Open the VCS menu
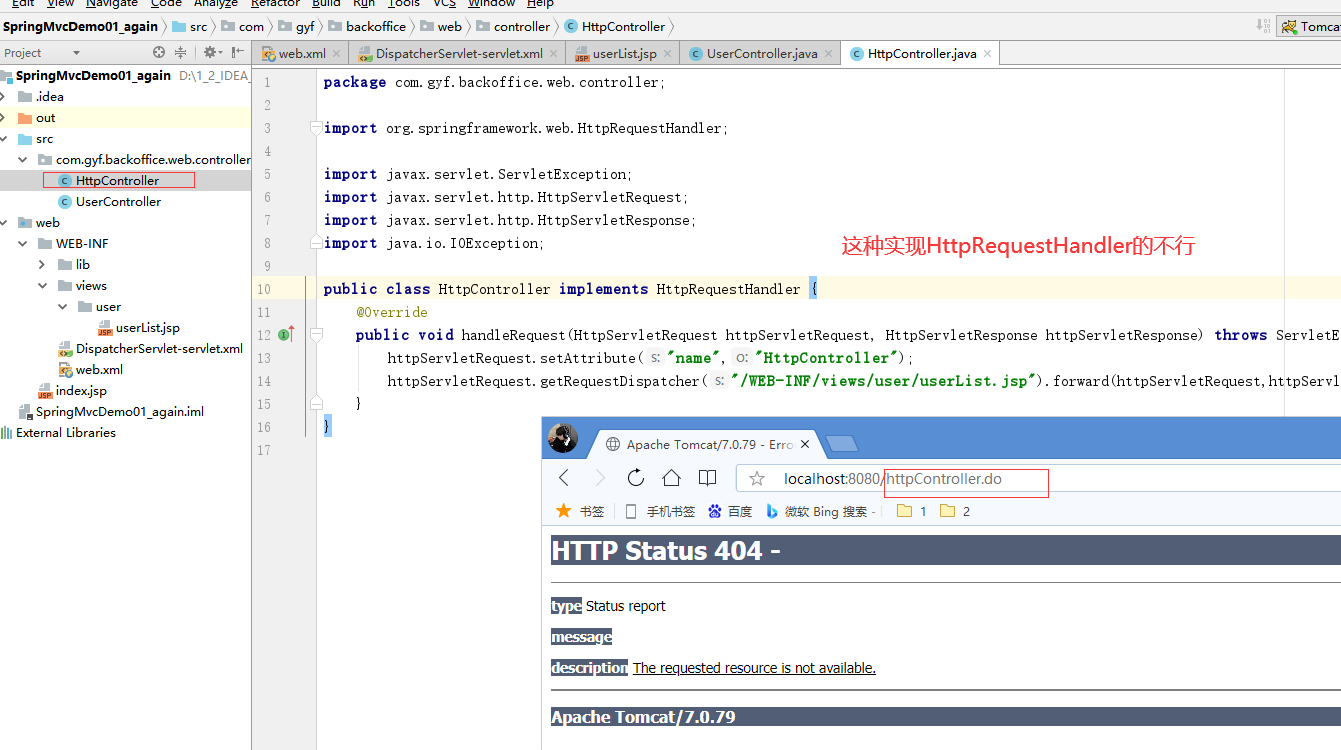This screenshot has width=1341, height=750. 444,4
